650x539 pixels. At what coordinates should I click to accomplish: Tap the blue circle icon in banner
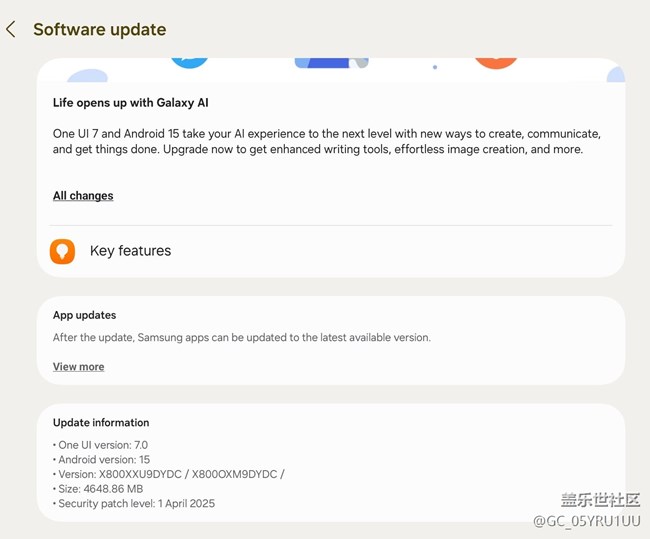pyautogui.click(x=189, y=61)
